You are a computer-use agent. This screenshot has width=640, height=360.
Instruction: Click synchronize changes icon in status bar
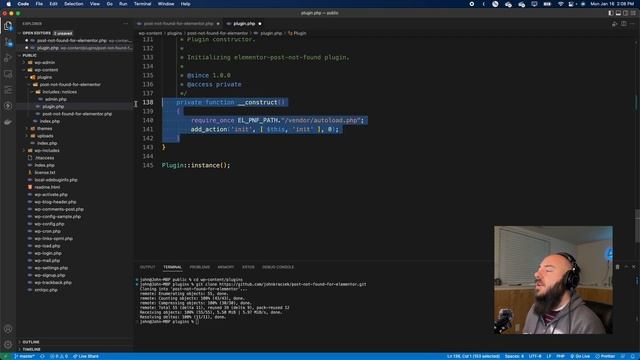[42, 356]
